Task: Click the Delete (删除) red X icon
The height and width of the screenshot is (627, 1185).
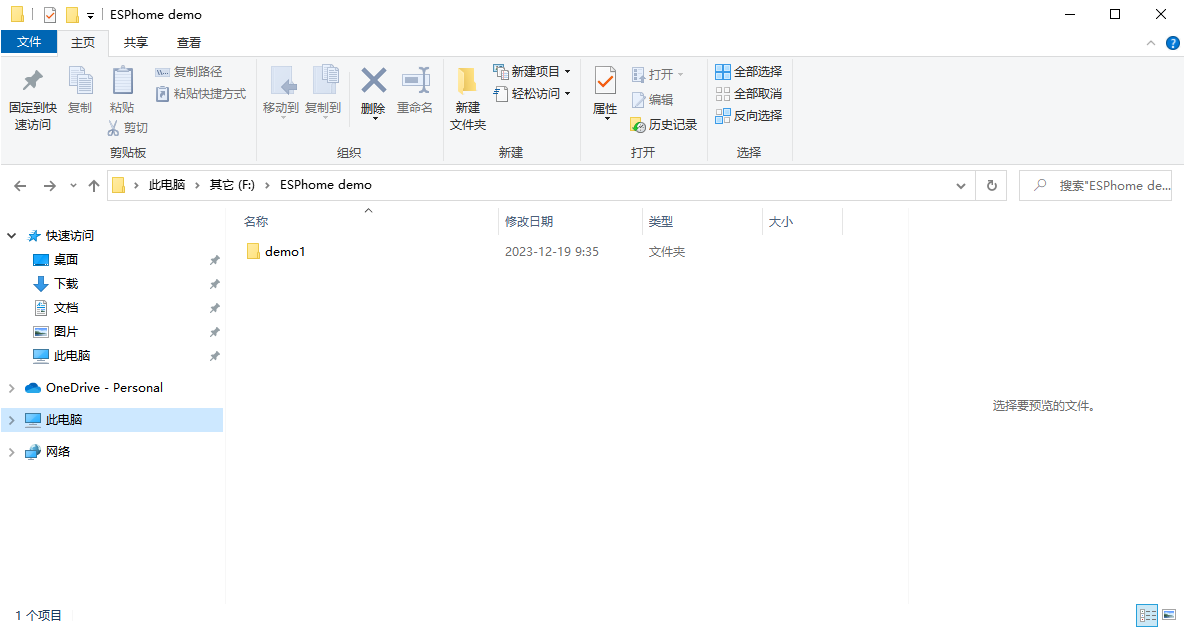Action: [373, 80]
